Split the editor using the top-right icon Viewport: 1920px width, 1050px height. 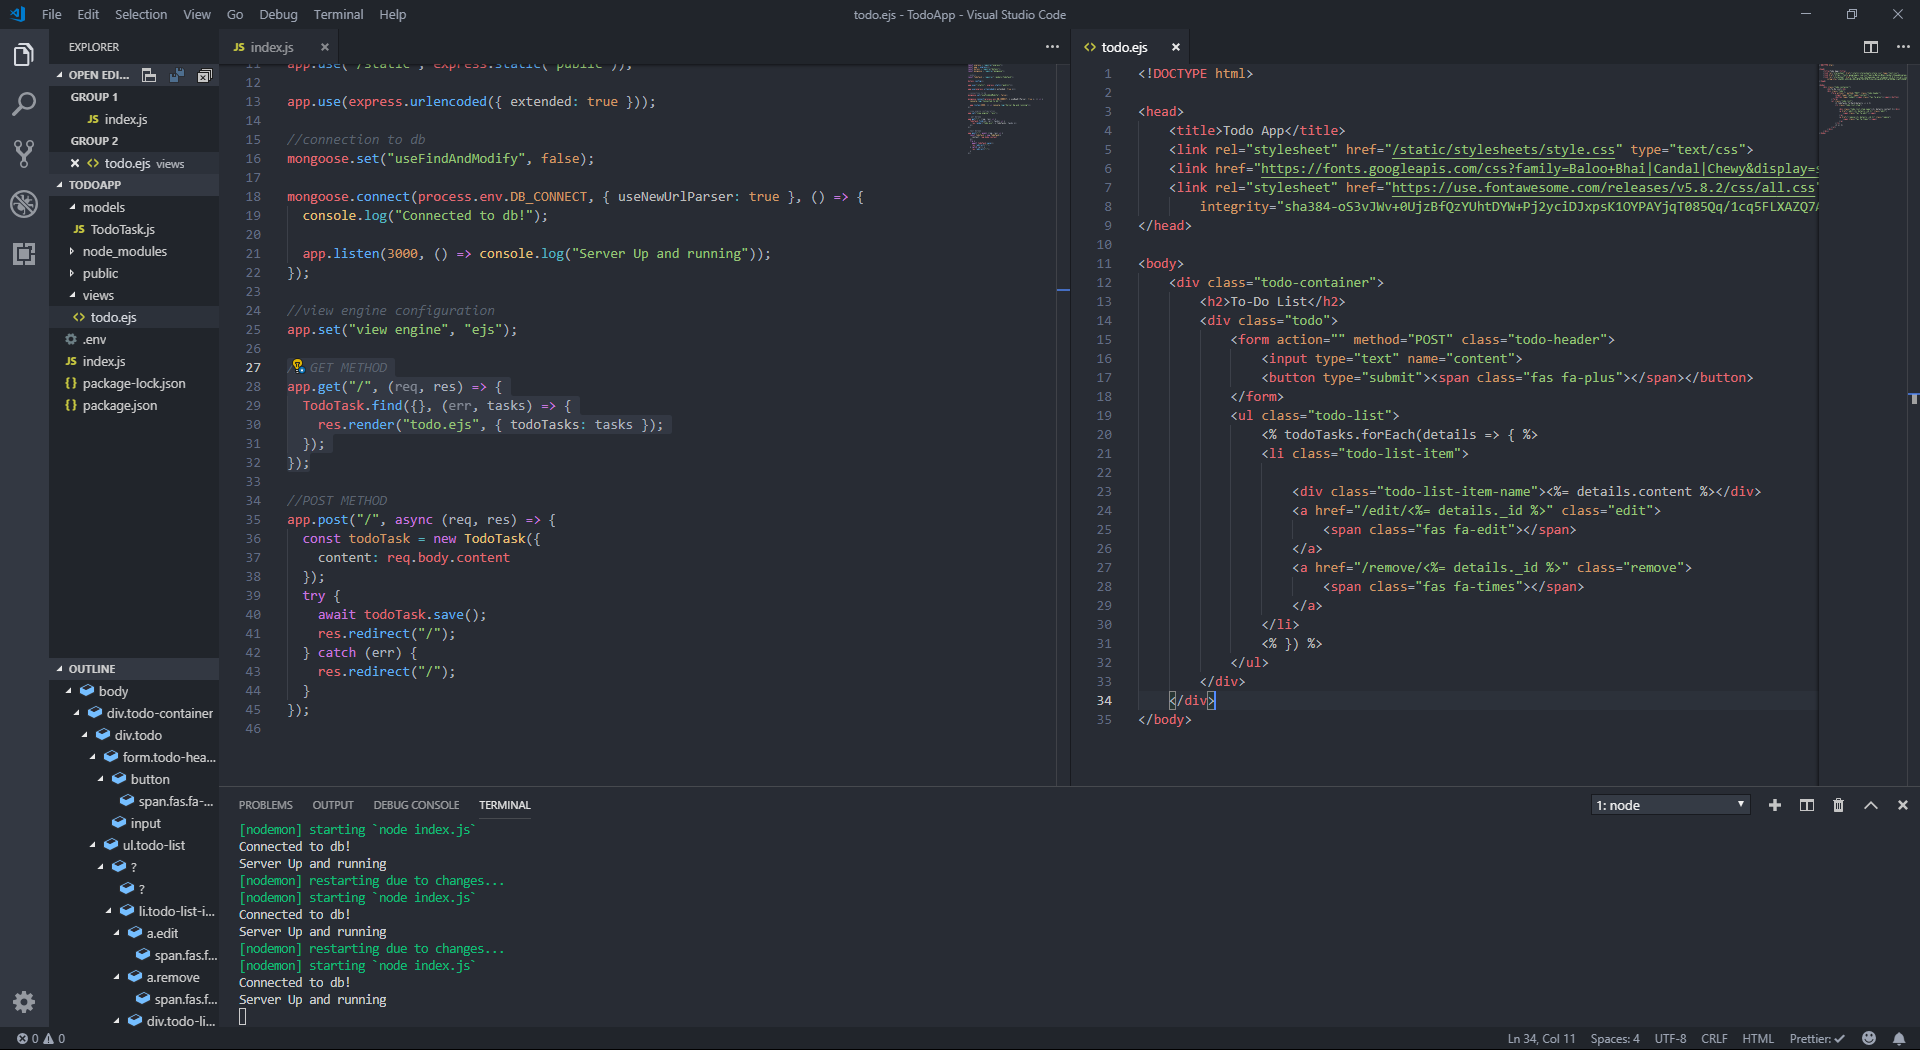click(1869, 46)
